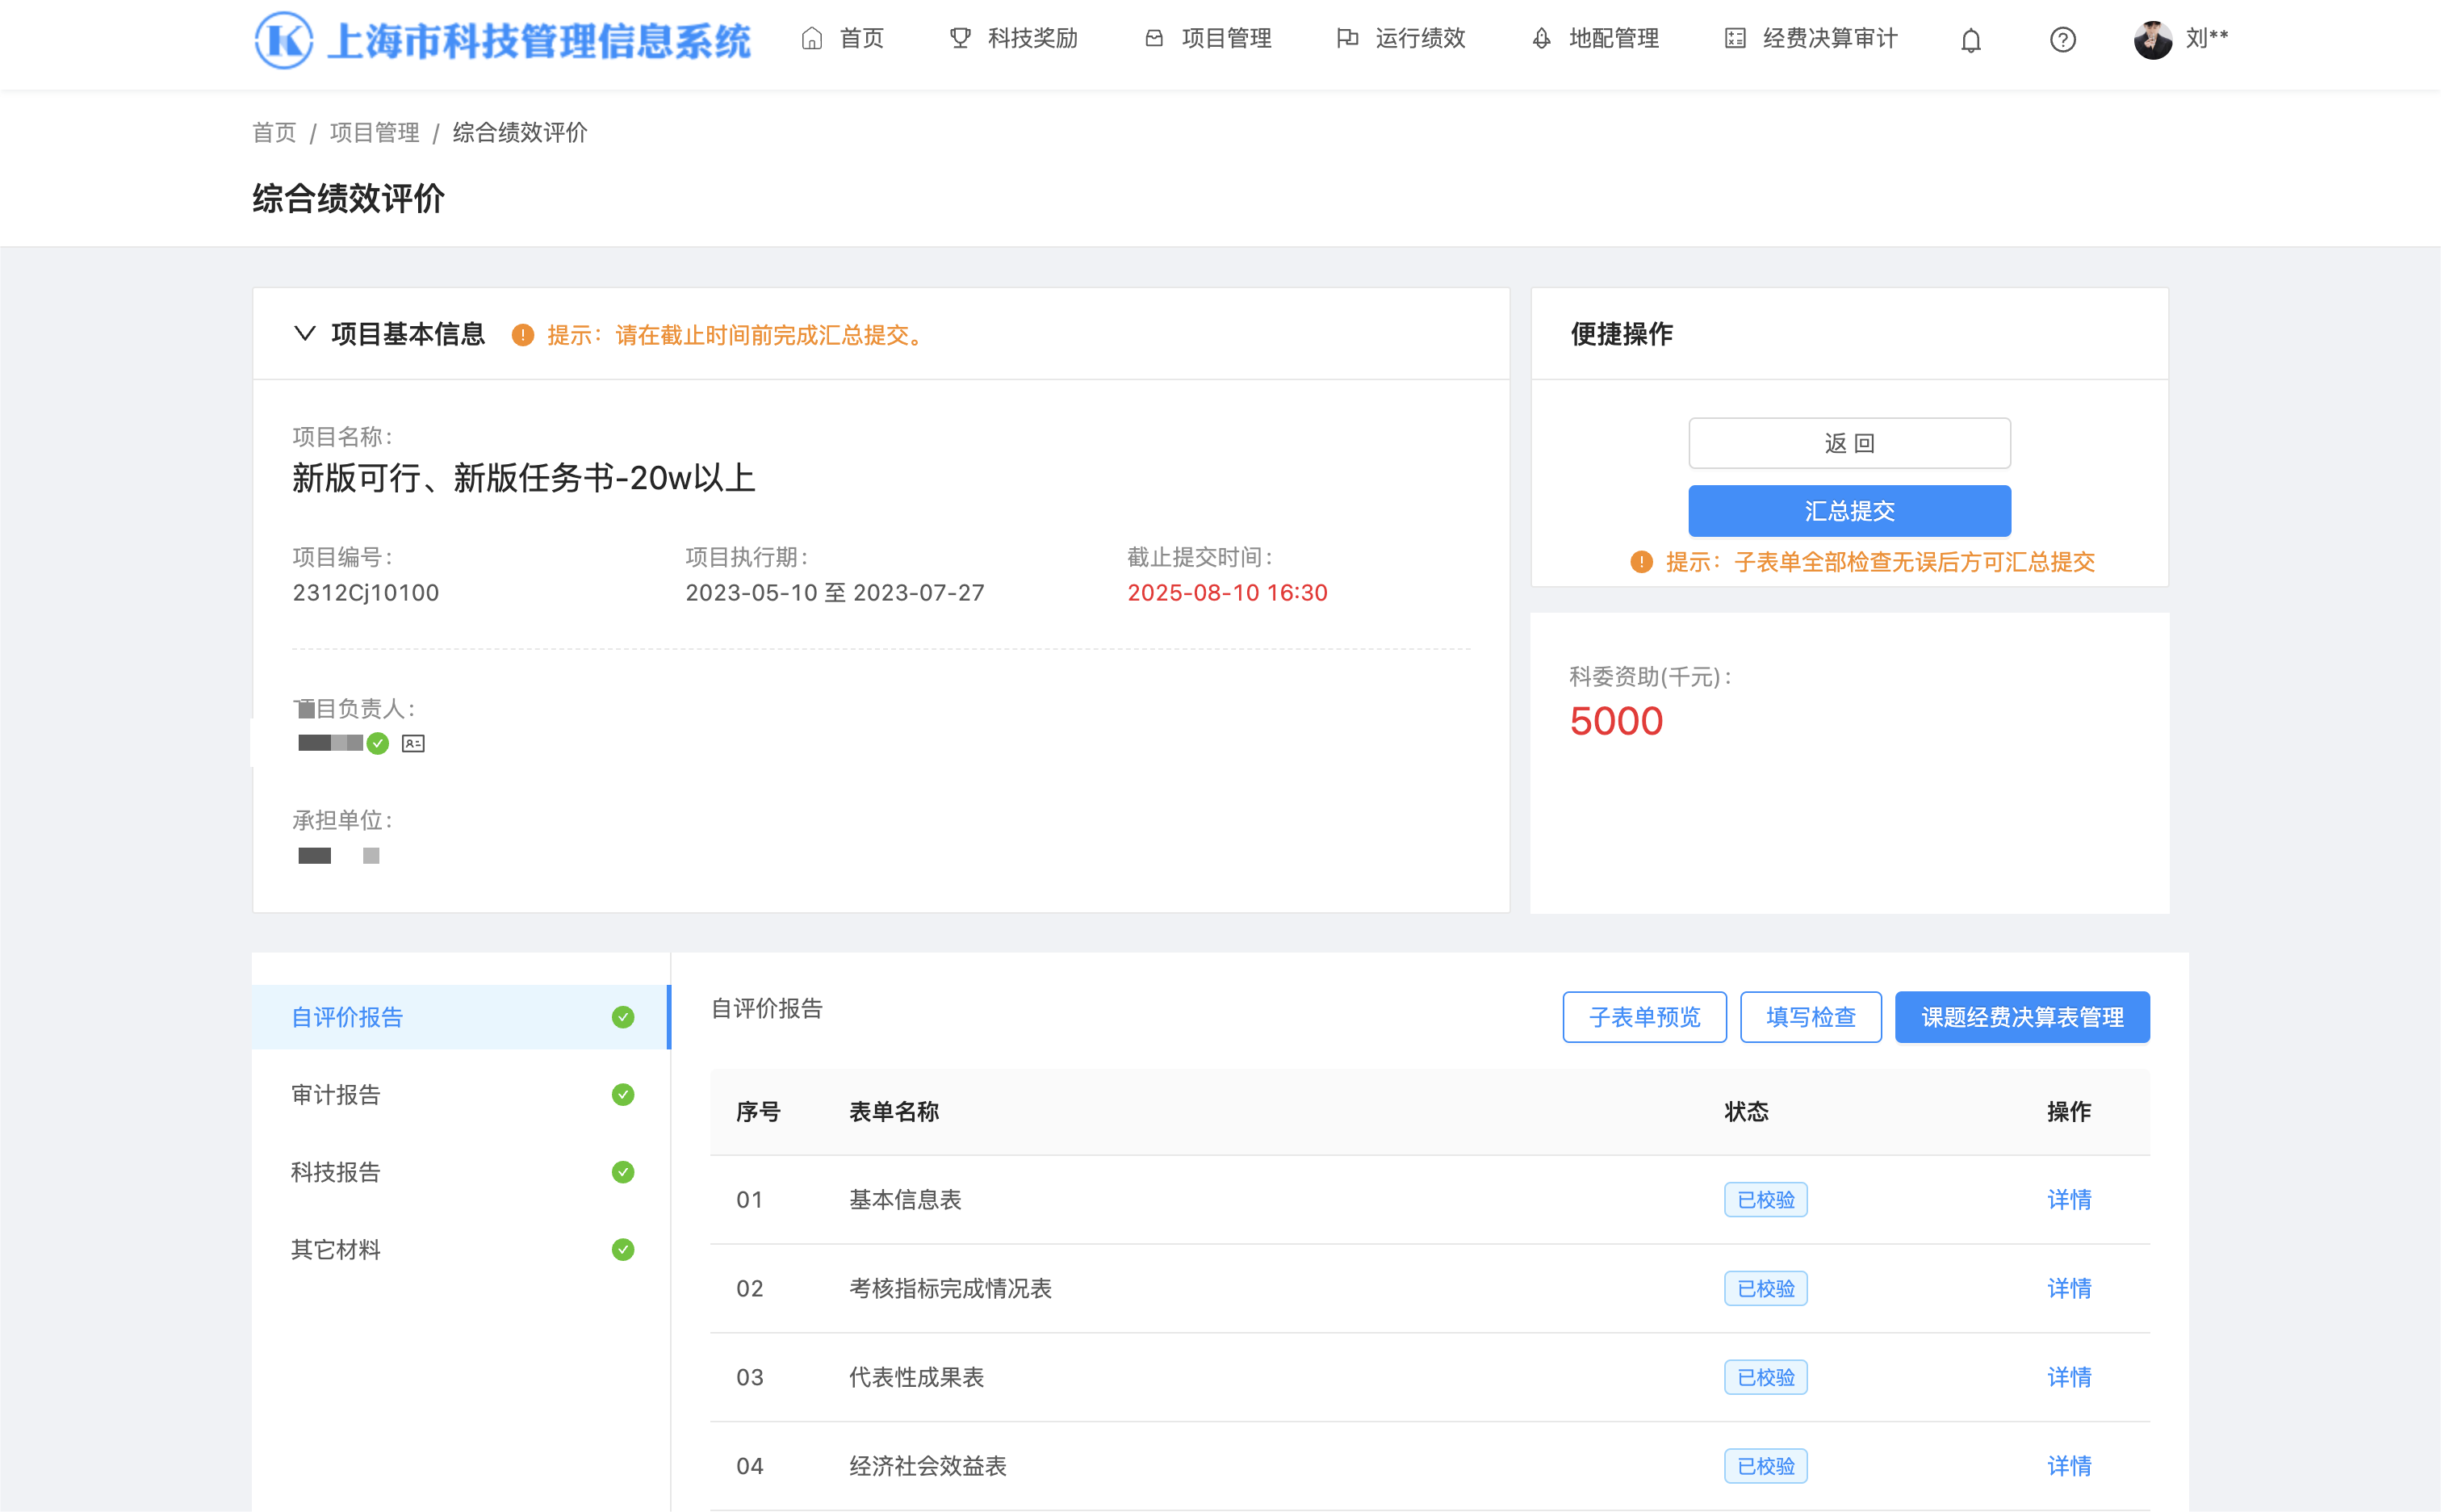Click 首页 breadcrumb link
Image resolution: width=2441 pixels, height=1512 pixels.
point(274,133)
